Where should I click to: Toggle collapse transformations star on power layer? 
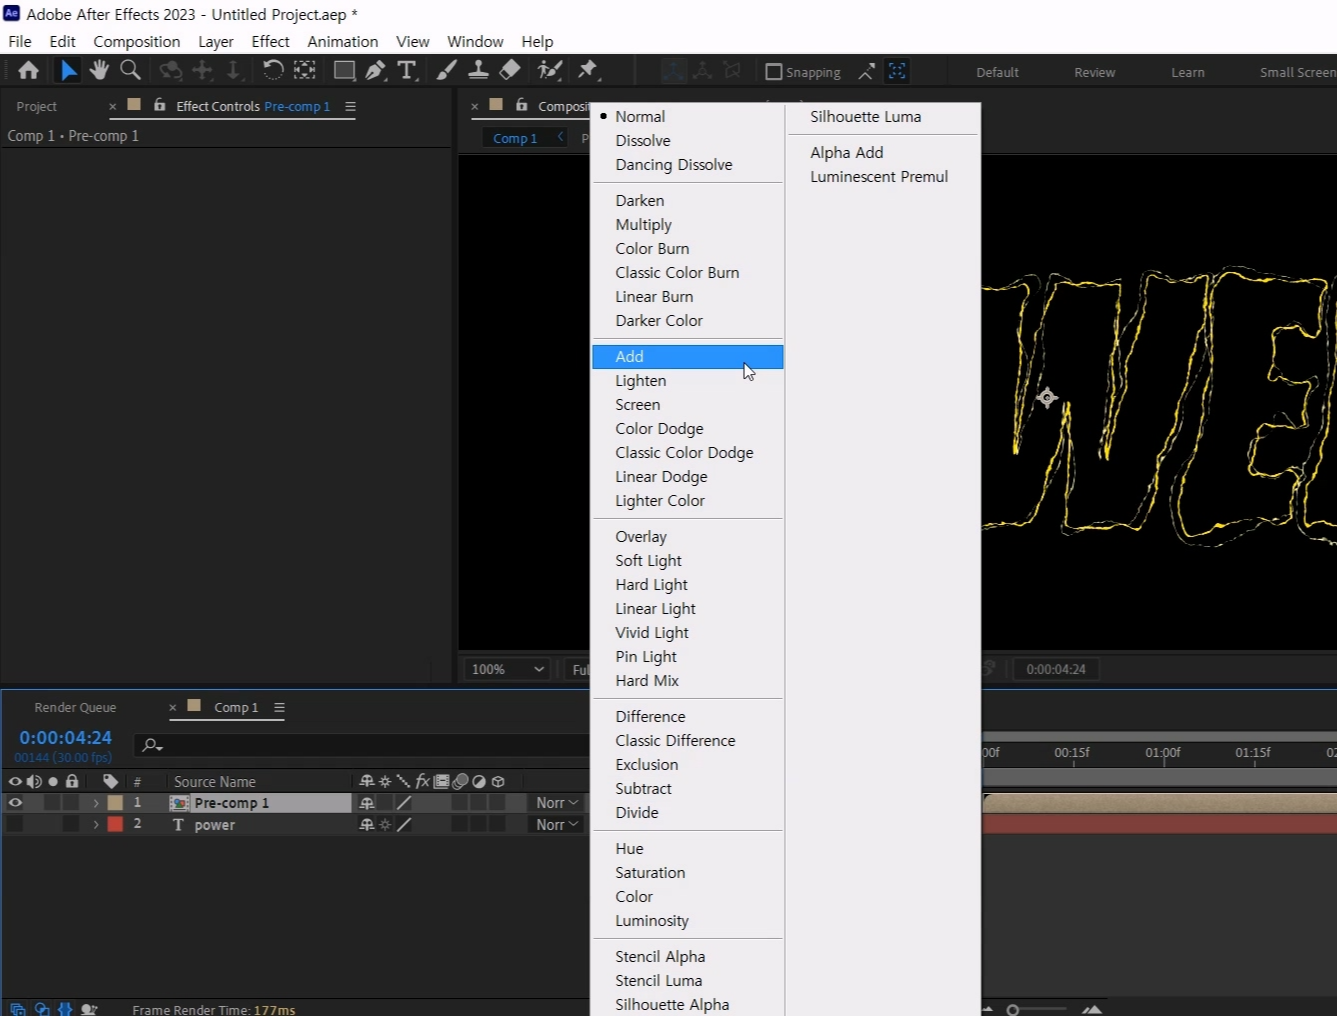tap(385, 825)
